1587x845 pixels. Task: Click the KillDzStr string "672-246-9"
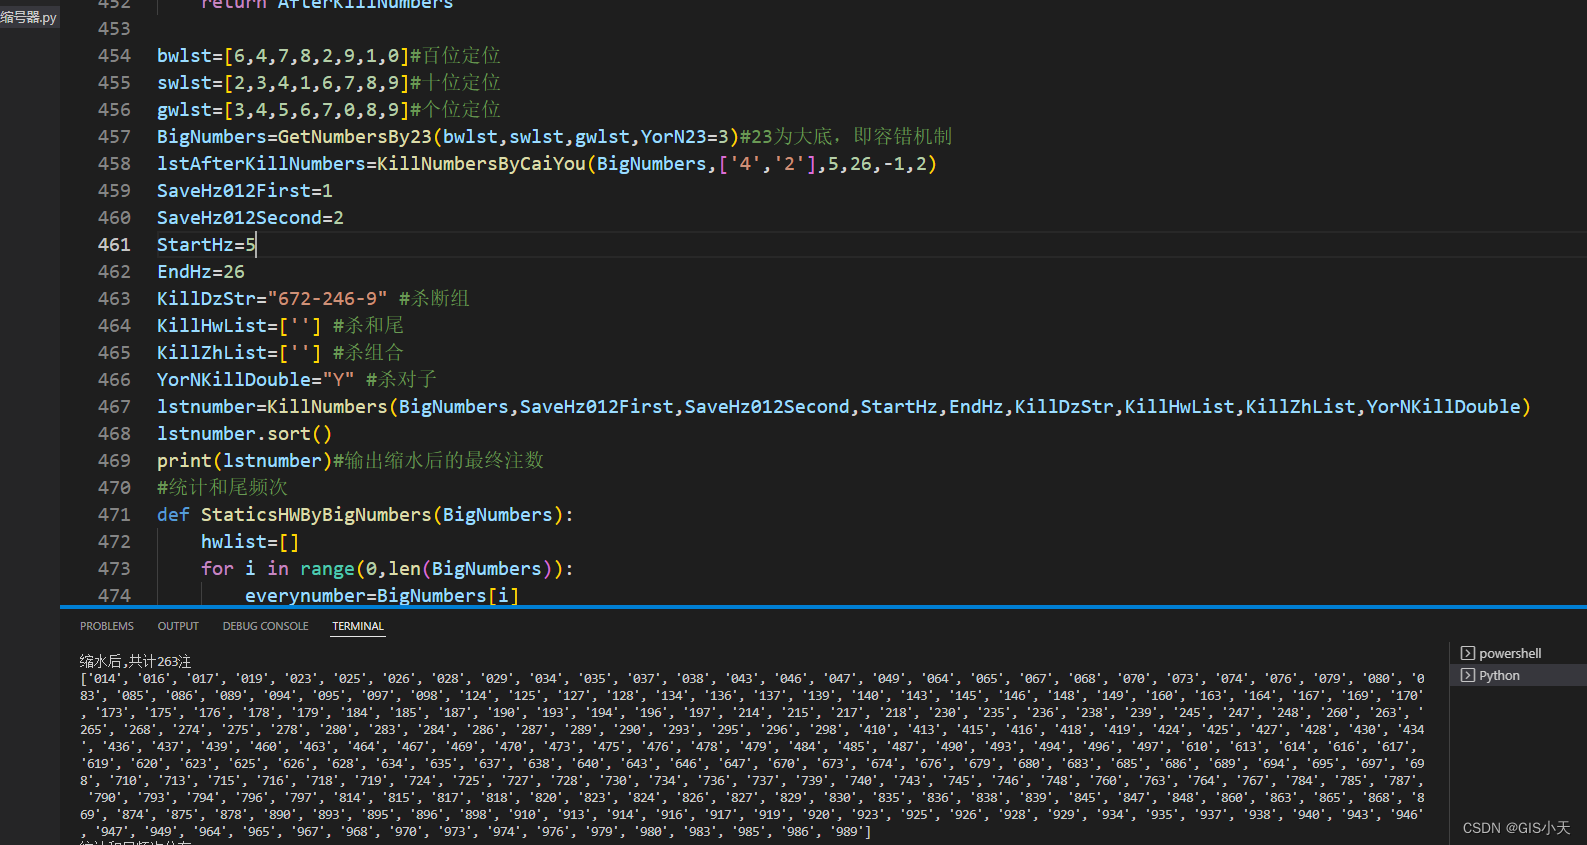point(327,298)
